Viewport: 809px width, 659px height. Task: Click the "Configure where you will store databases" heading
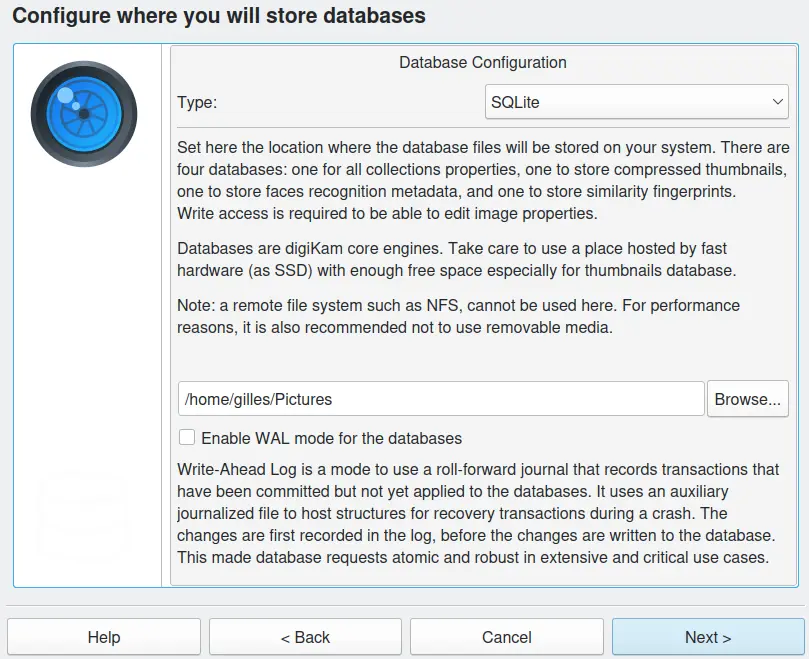pos(219,16)
